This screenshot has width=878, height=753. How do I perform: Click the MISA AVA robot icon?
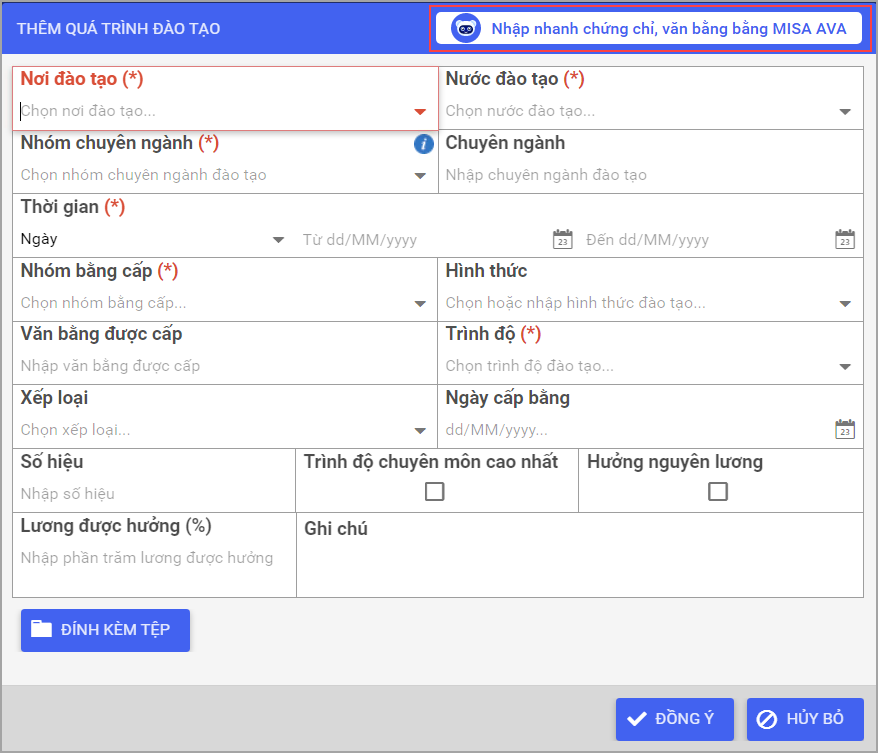[466, 28]
